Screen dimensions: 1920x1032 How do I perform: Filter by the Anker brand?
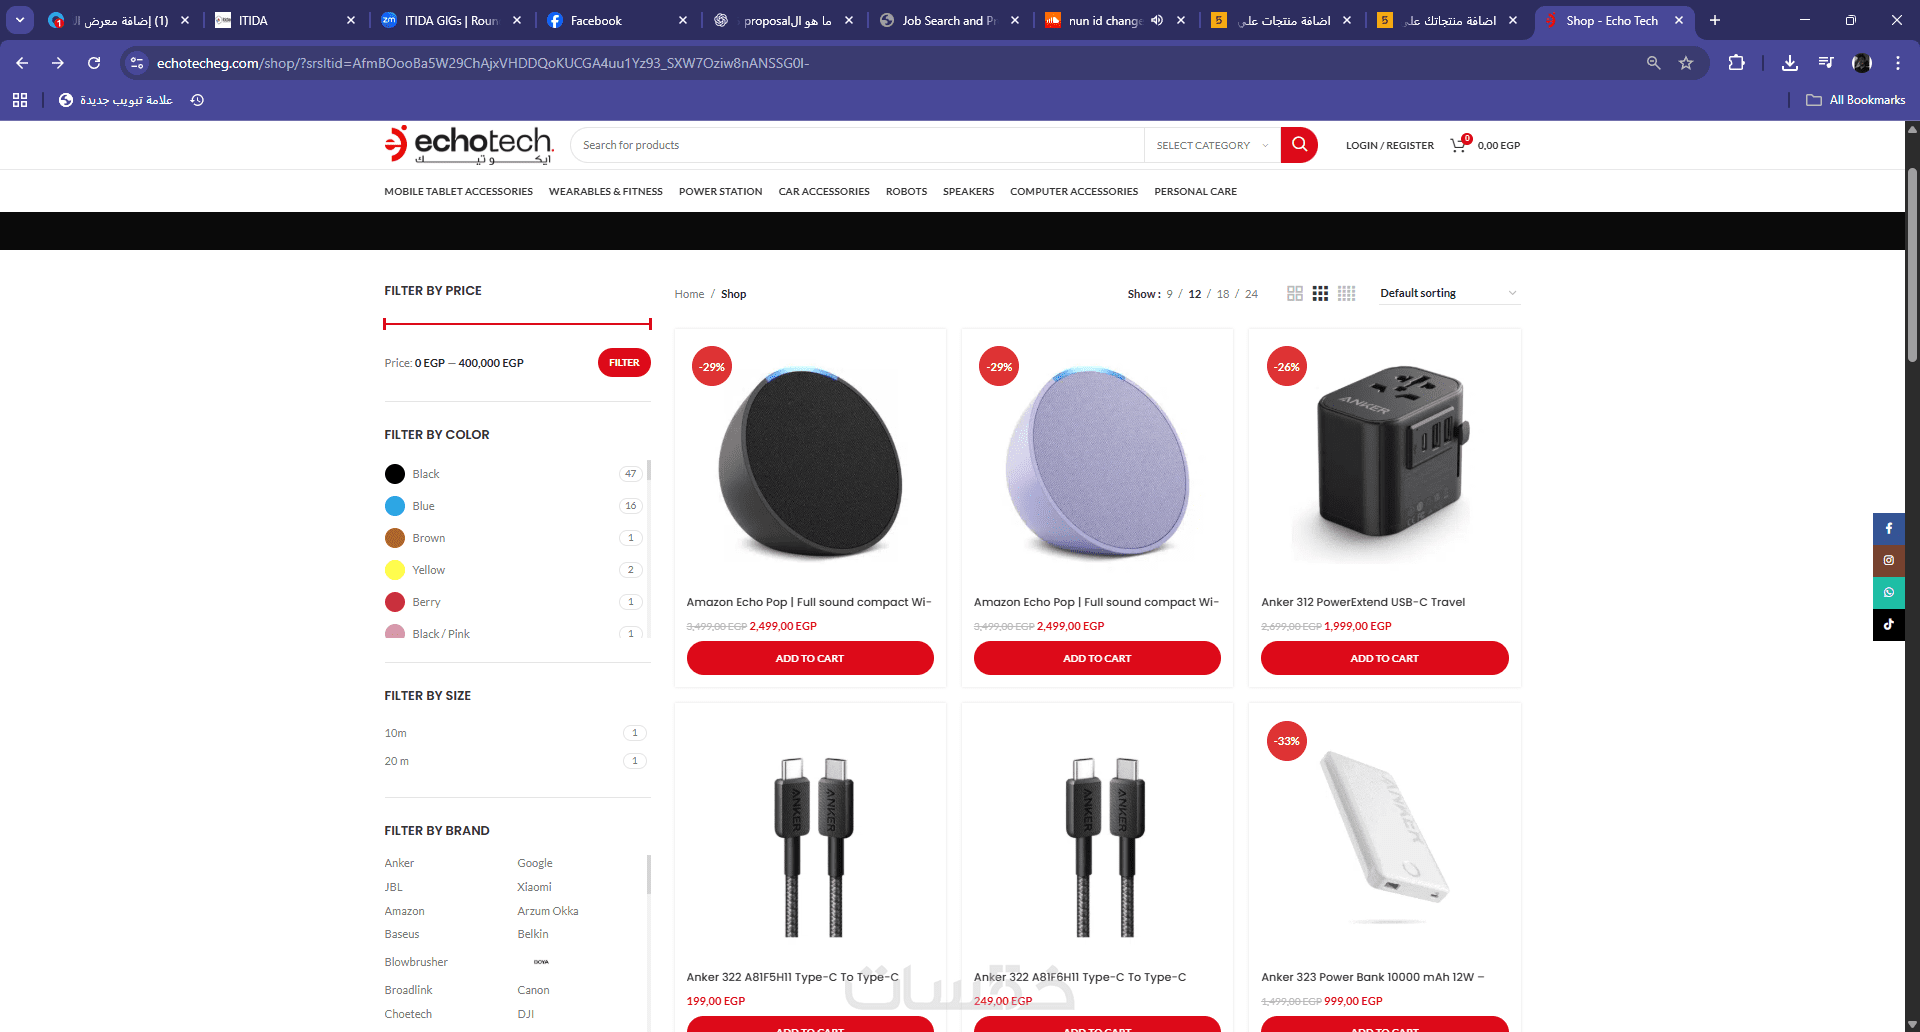[x=399, y=863]
